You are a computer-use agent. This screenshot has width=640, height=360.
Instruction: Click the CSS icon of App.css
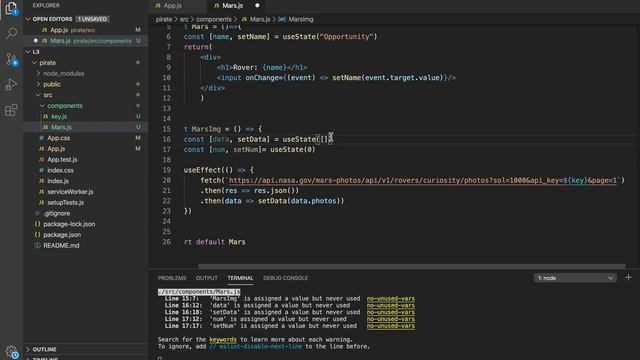tap(41, 138)
